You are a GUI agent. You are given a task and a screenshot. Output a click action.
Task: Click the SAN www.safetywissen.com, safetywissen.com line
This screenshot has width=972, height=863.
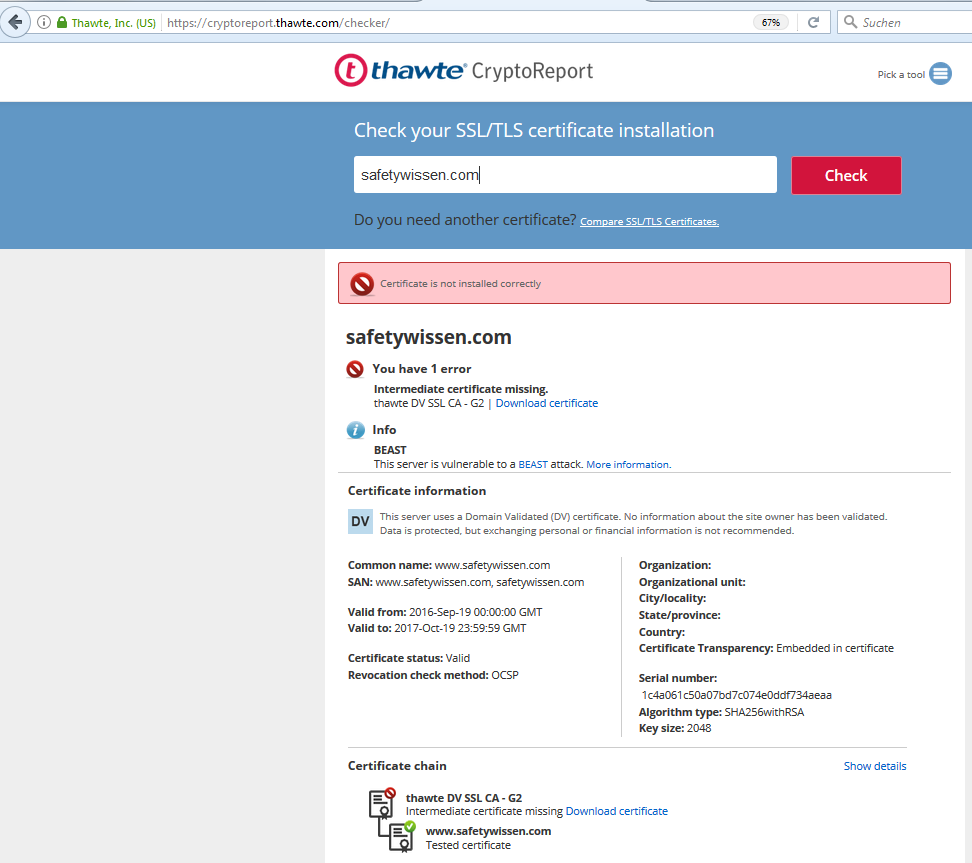[x=466, y=582]
